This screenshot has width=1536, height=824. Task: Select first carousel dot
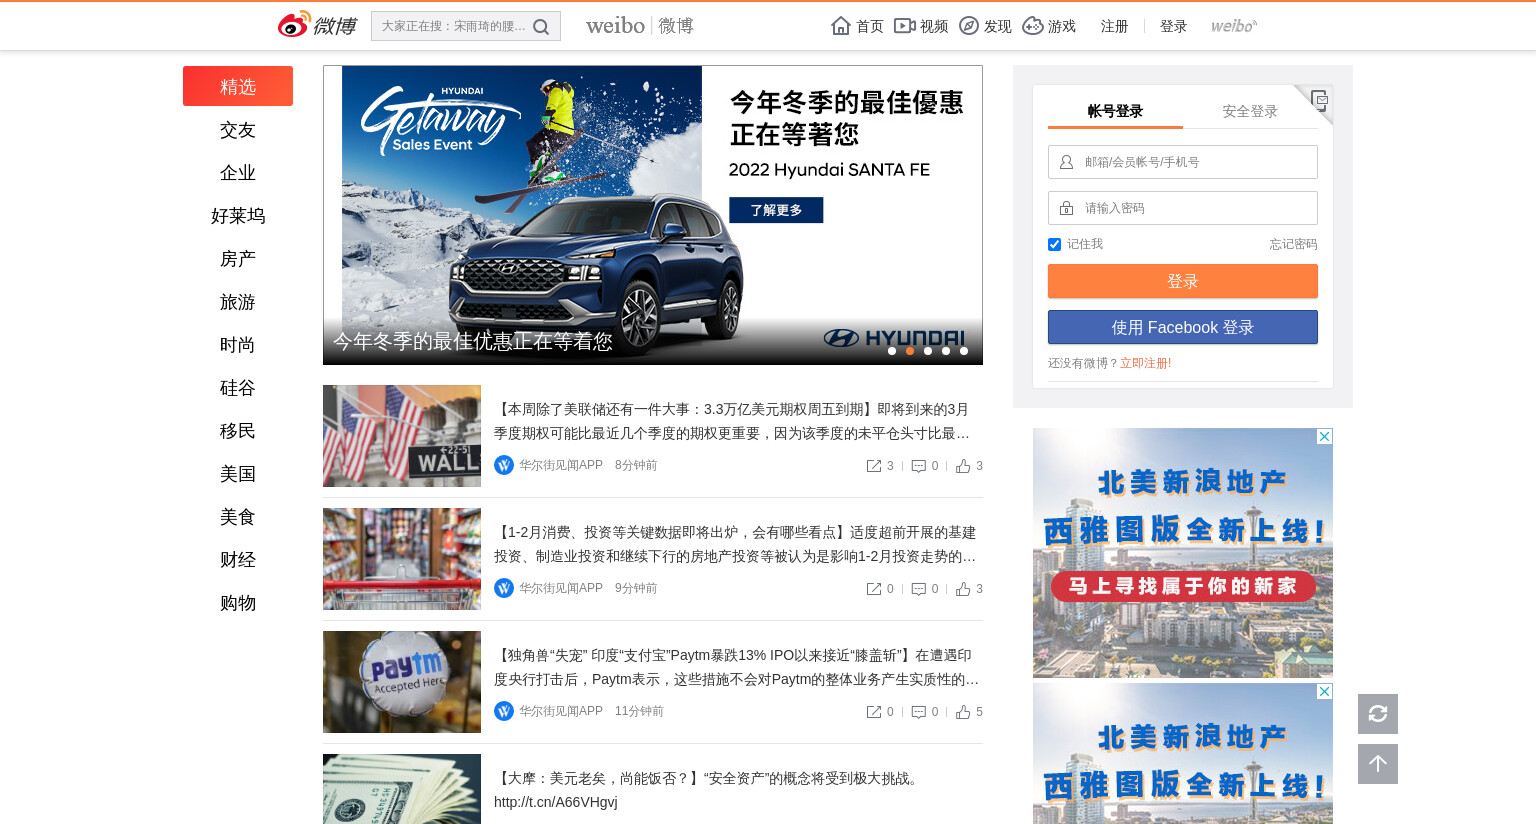892,351
